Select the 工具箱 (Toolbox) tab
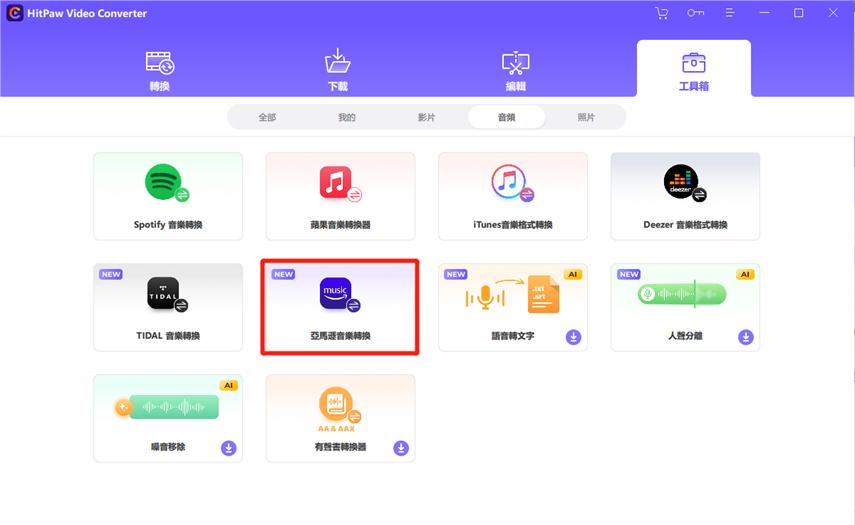 tap(694, 70)
